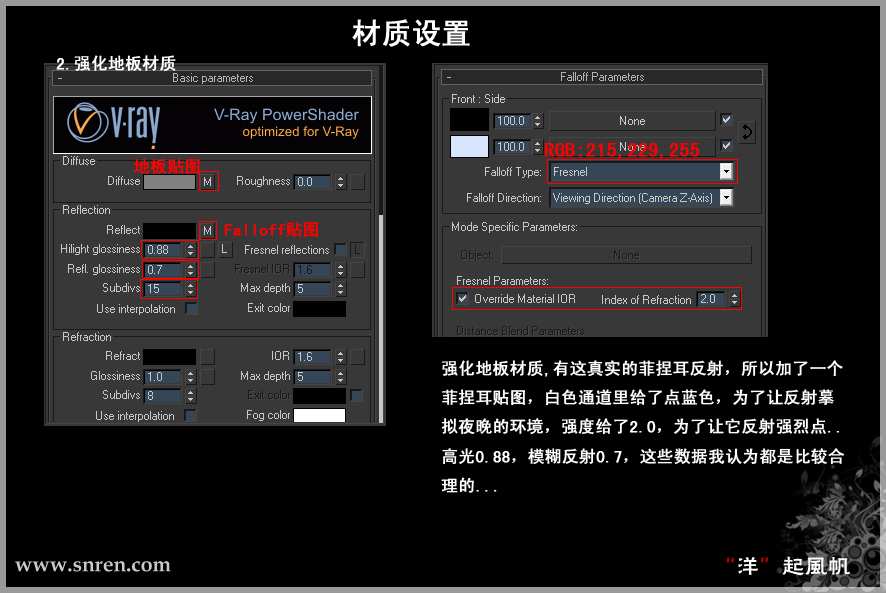Toggle Reflection Use interpolation checkbox
The width and height of the screenshot is (886, 593).
[x=191, y=309]
